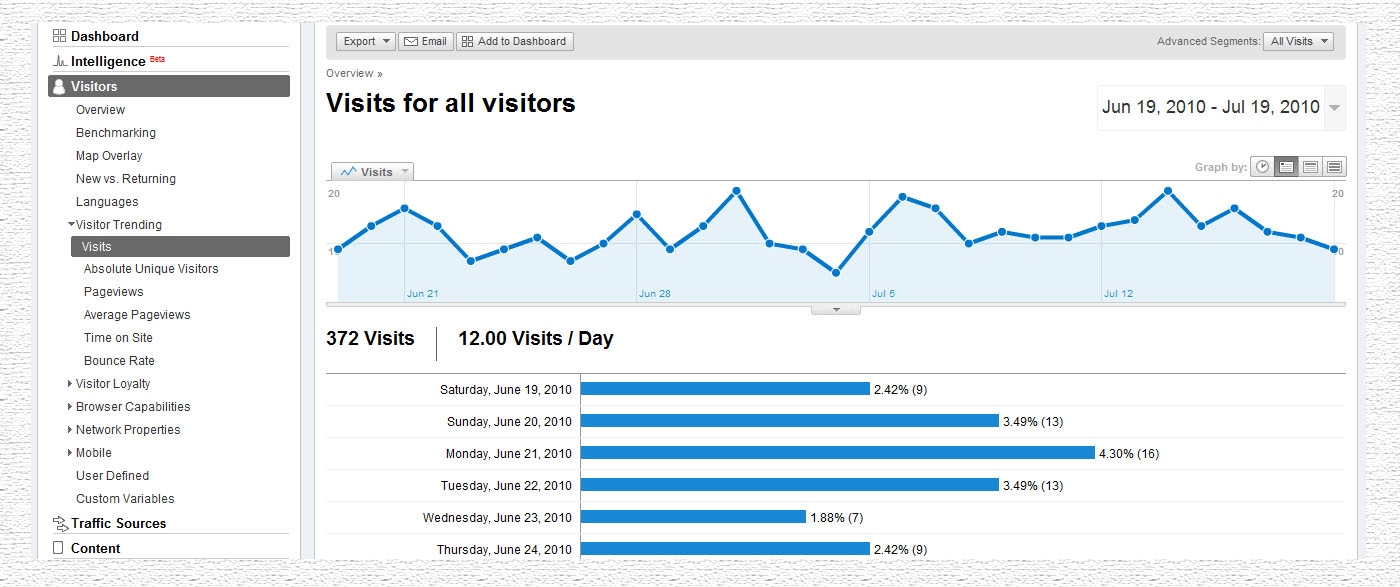
Task: Select the Traffic Sources icon
Action: point(58,523)
